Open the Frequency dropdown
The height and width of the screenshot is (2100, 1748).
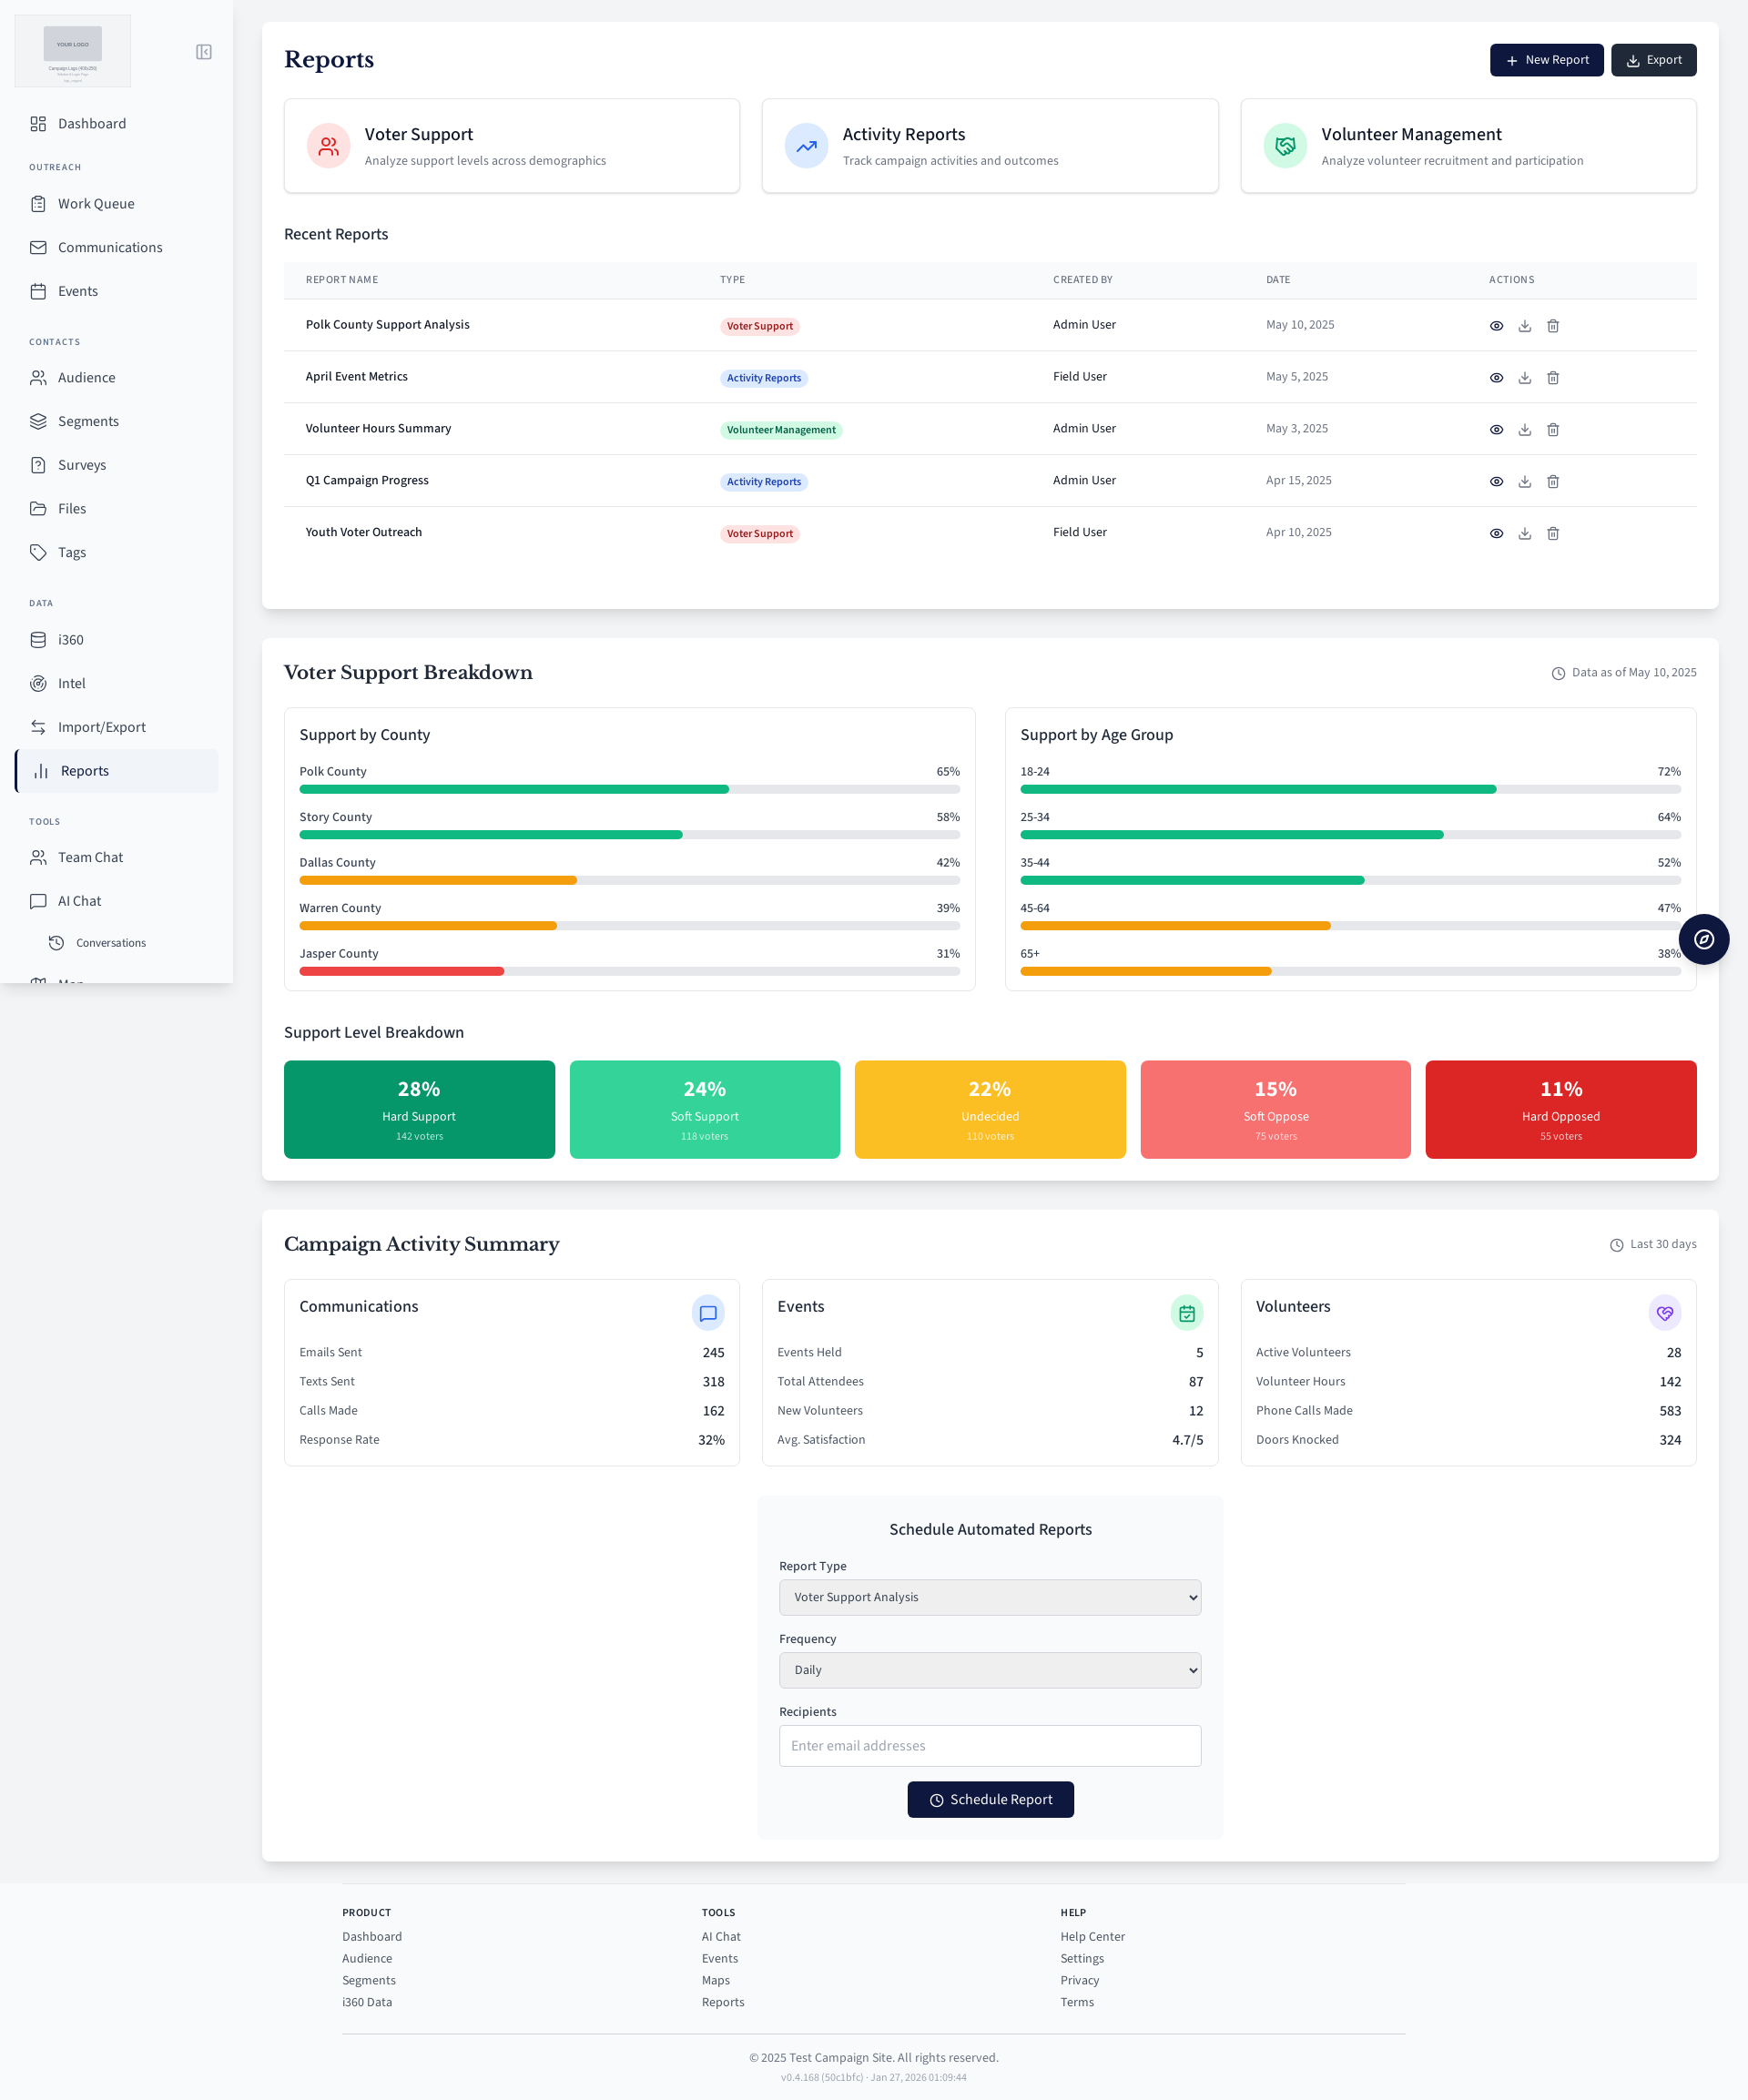click(x=989, y=1670)
